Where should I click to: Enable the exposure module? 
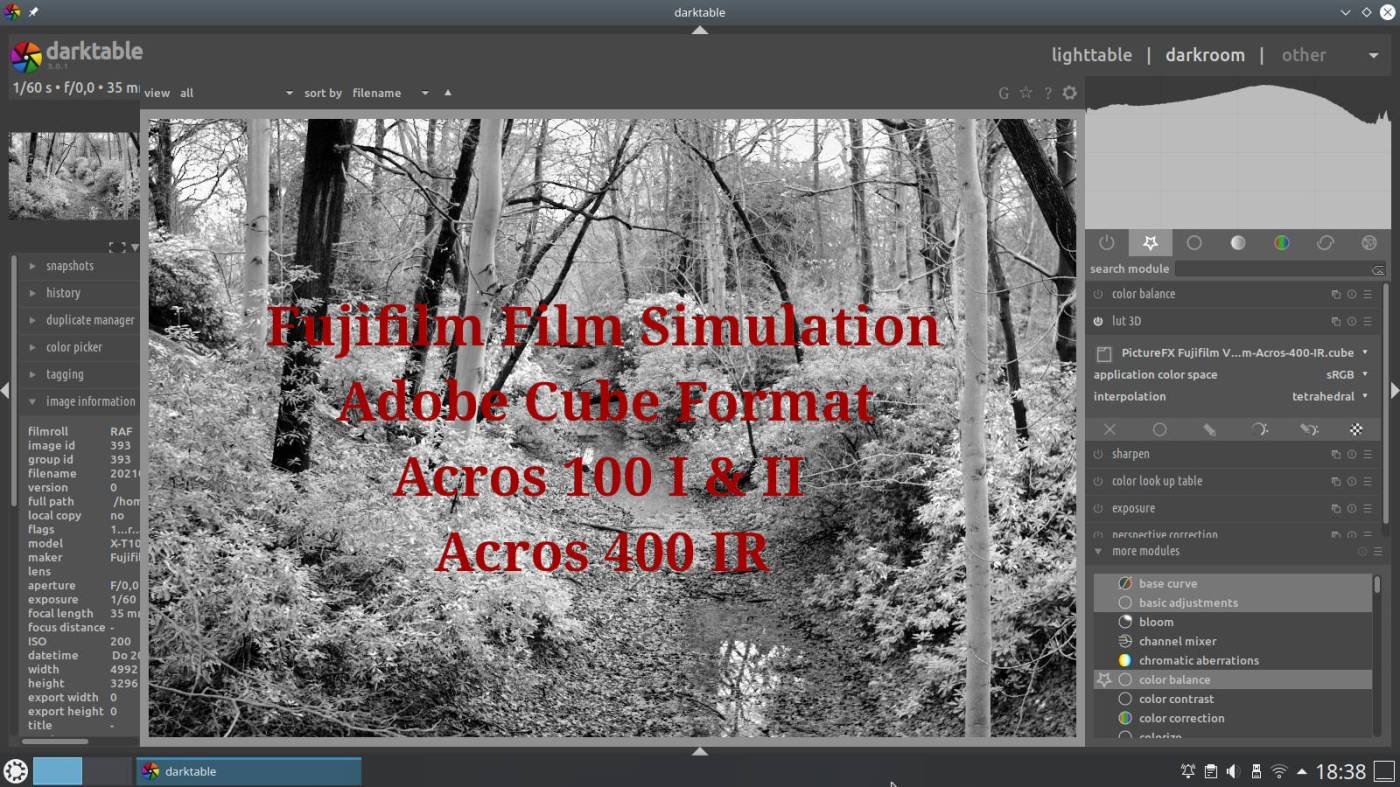(1098, 508)
